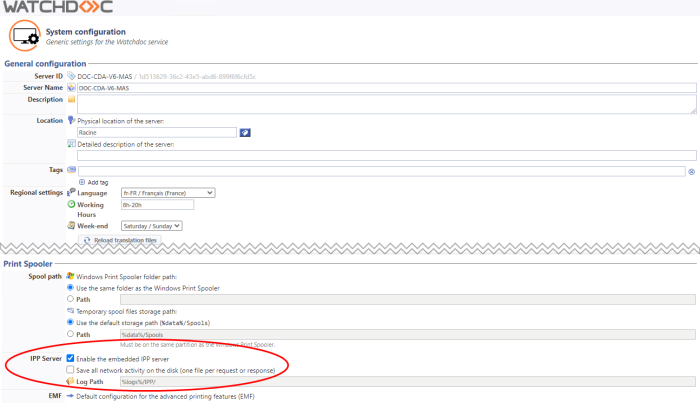700x403 pixels.
Task: Click Reload translation files button
Action: pyautogui.click(x=120, y=240)
